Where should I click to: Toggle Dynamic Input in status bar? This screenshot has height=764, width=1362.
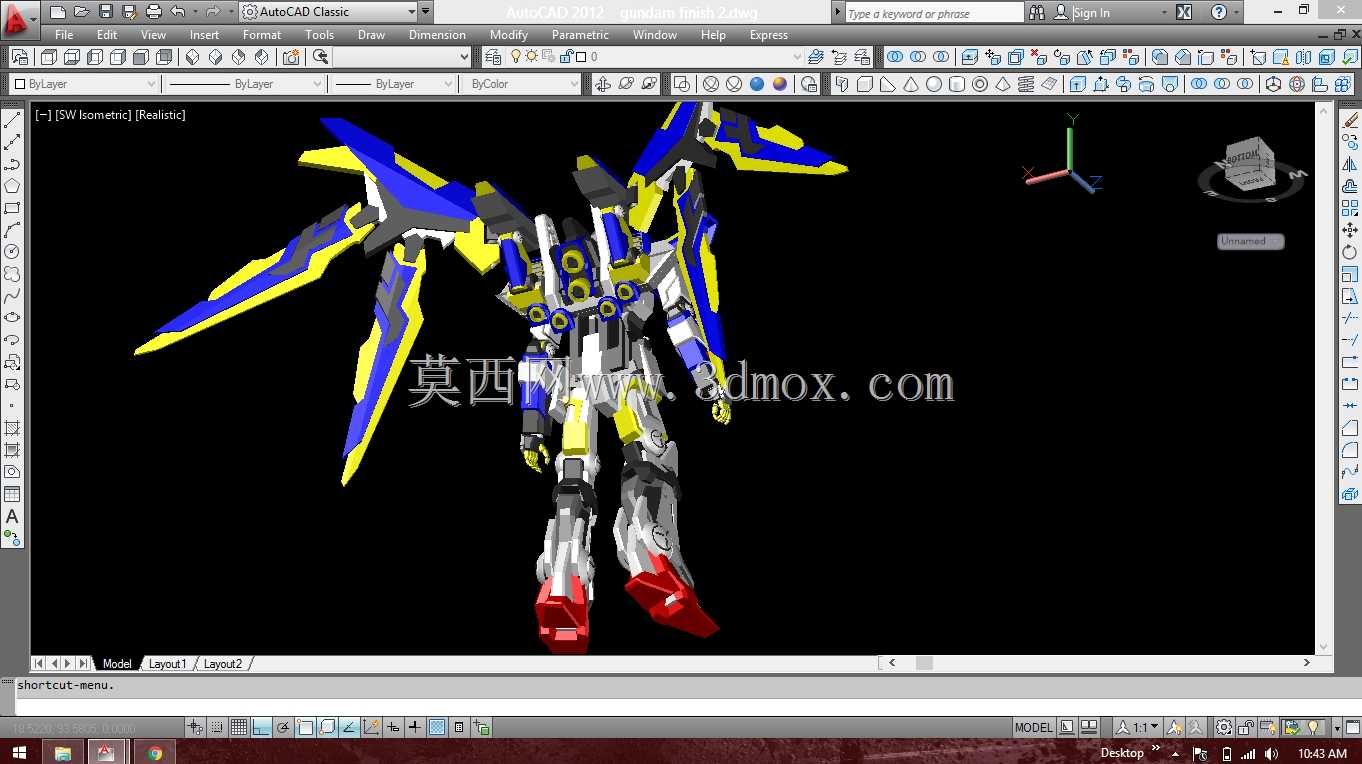tap(393, 727)
